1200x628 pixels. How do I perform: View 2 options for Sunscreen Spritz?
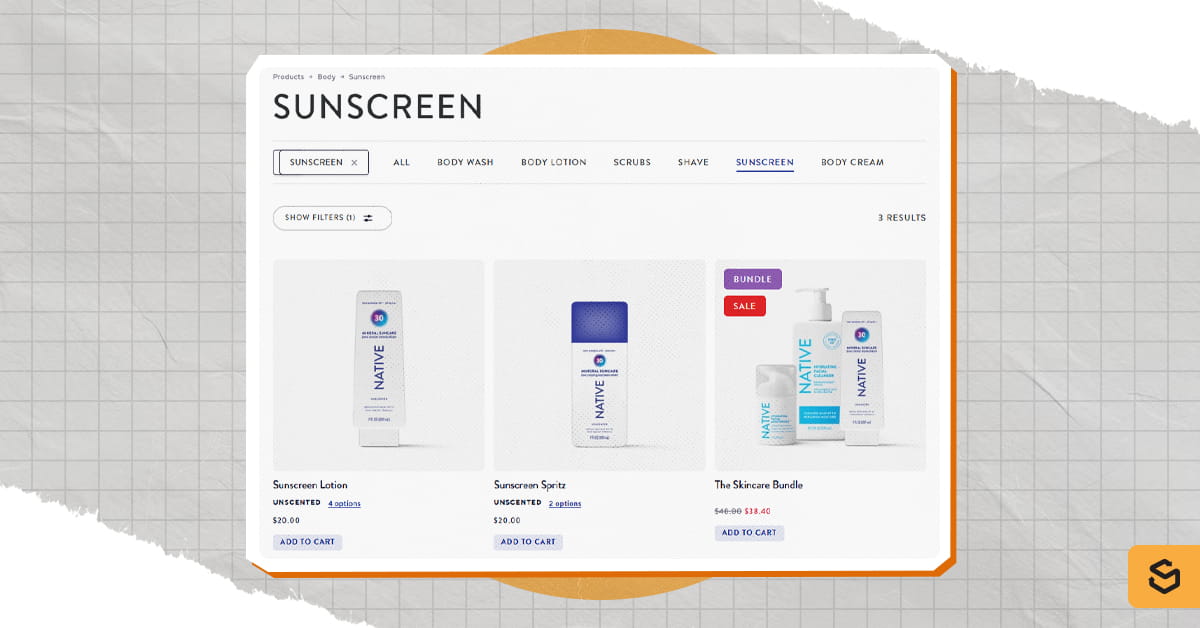pos(565,504)
